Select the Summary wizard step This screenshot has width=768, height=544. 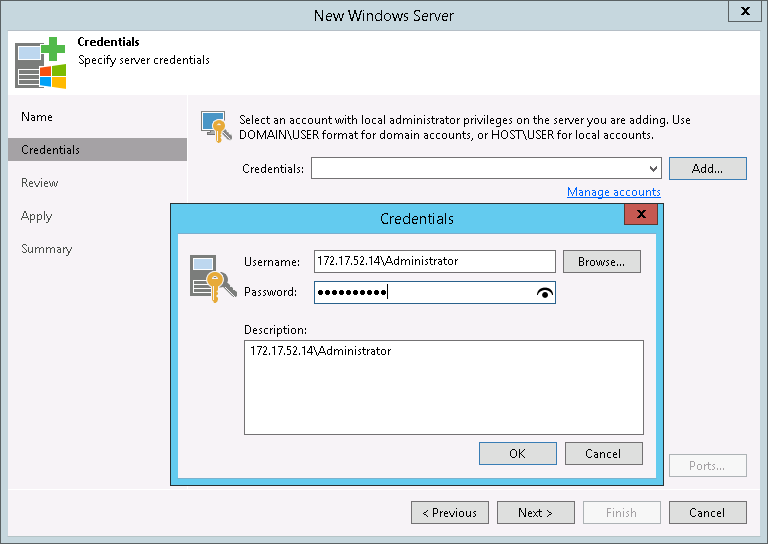pos(47,249)
